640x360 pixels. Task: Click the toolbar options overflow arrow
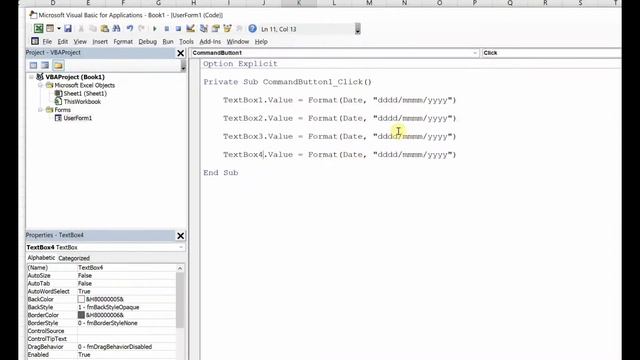click(358, 29)
